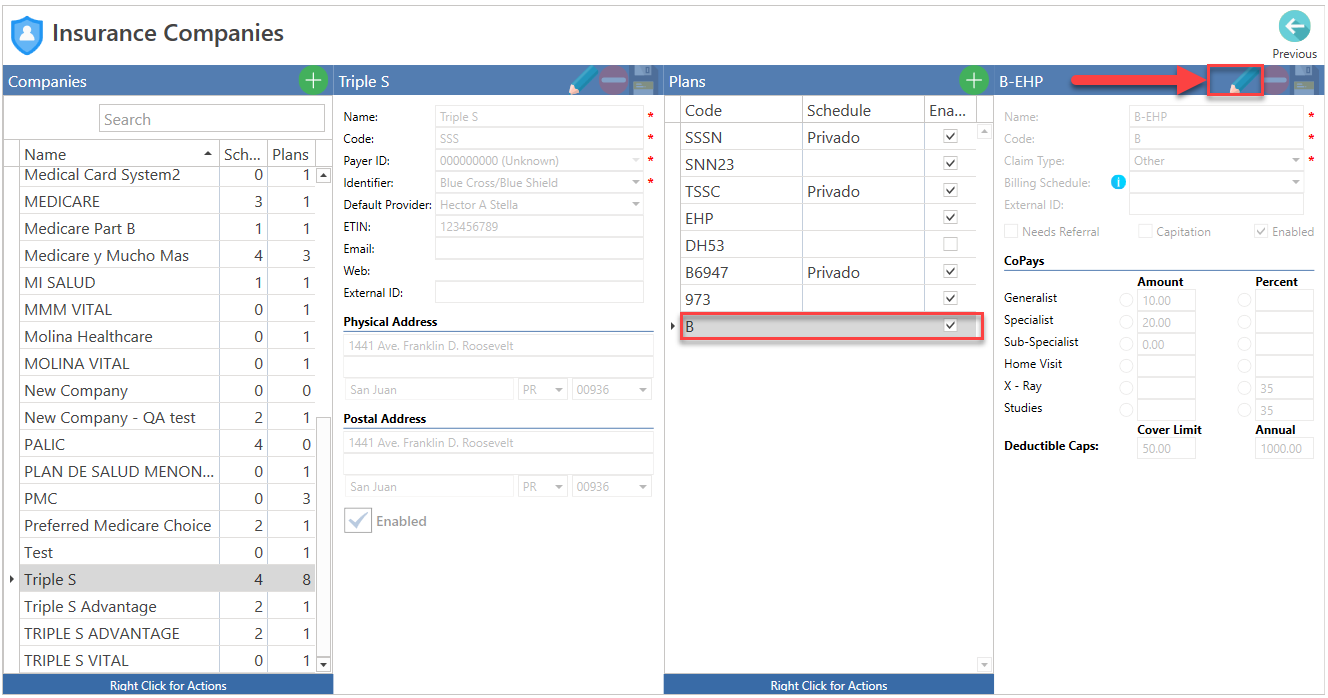Select PMC company row
The width and height of the screenshot is (1328, 698).
(x=168, y=498)
